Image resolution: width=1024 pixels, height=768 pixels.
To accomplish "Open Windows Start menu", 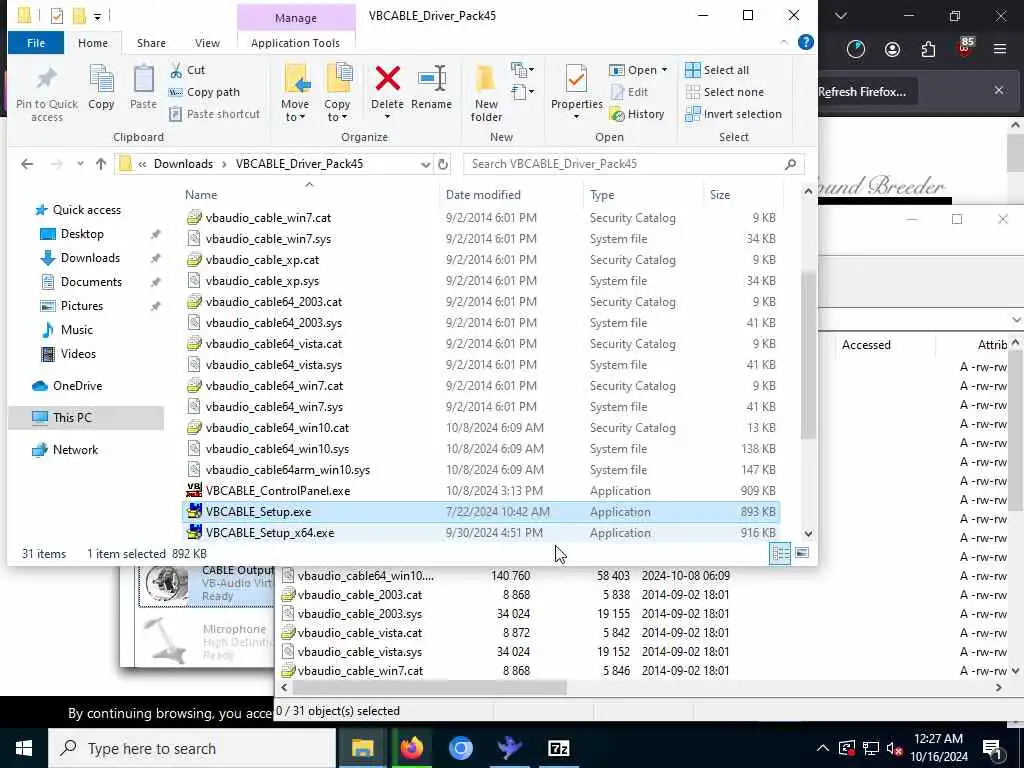I will click(24, 748).
